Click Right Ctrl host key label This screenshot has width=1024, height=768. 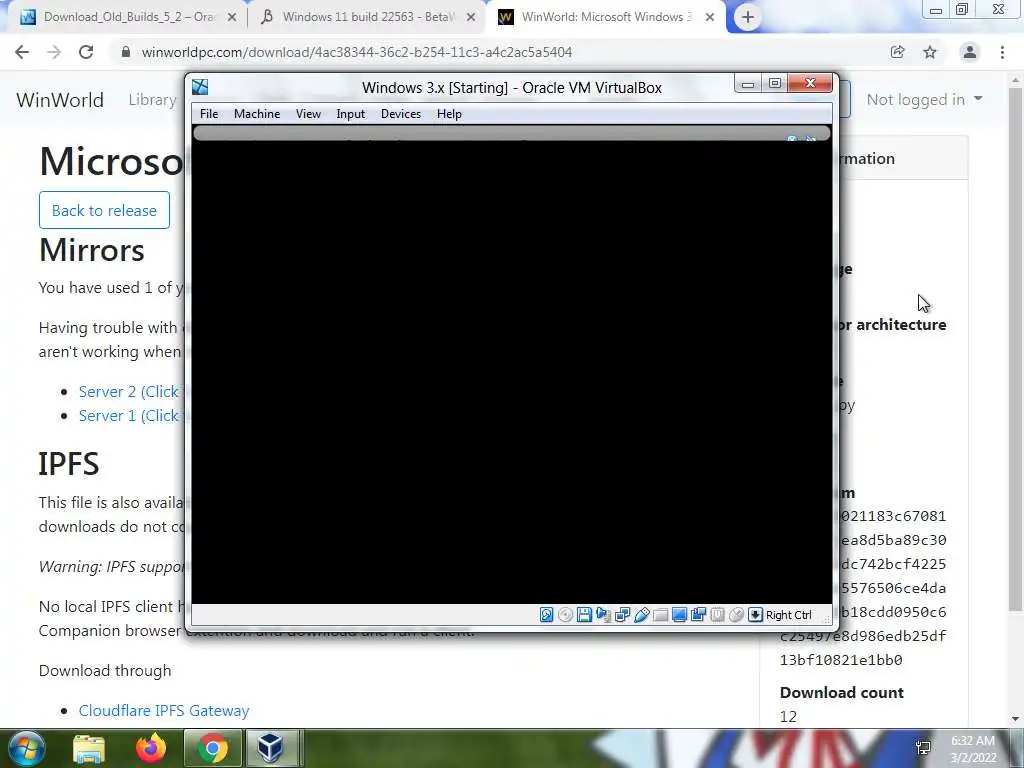(x=788, y=615)
